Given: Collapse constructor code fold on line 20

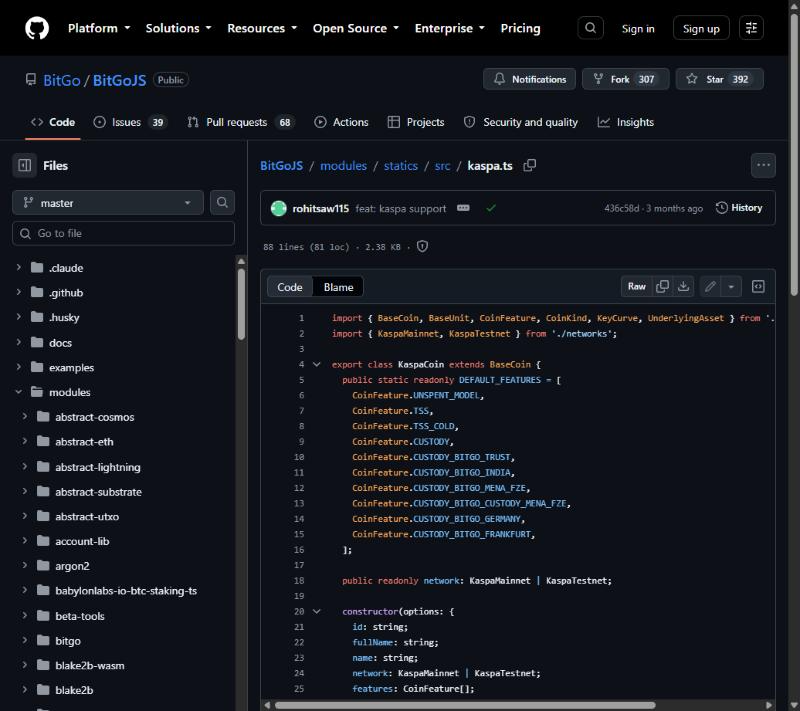Looking at the screenshot, I should pyautogui.click(x=316, y=611).
